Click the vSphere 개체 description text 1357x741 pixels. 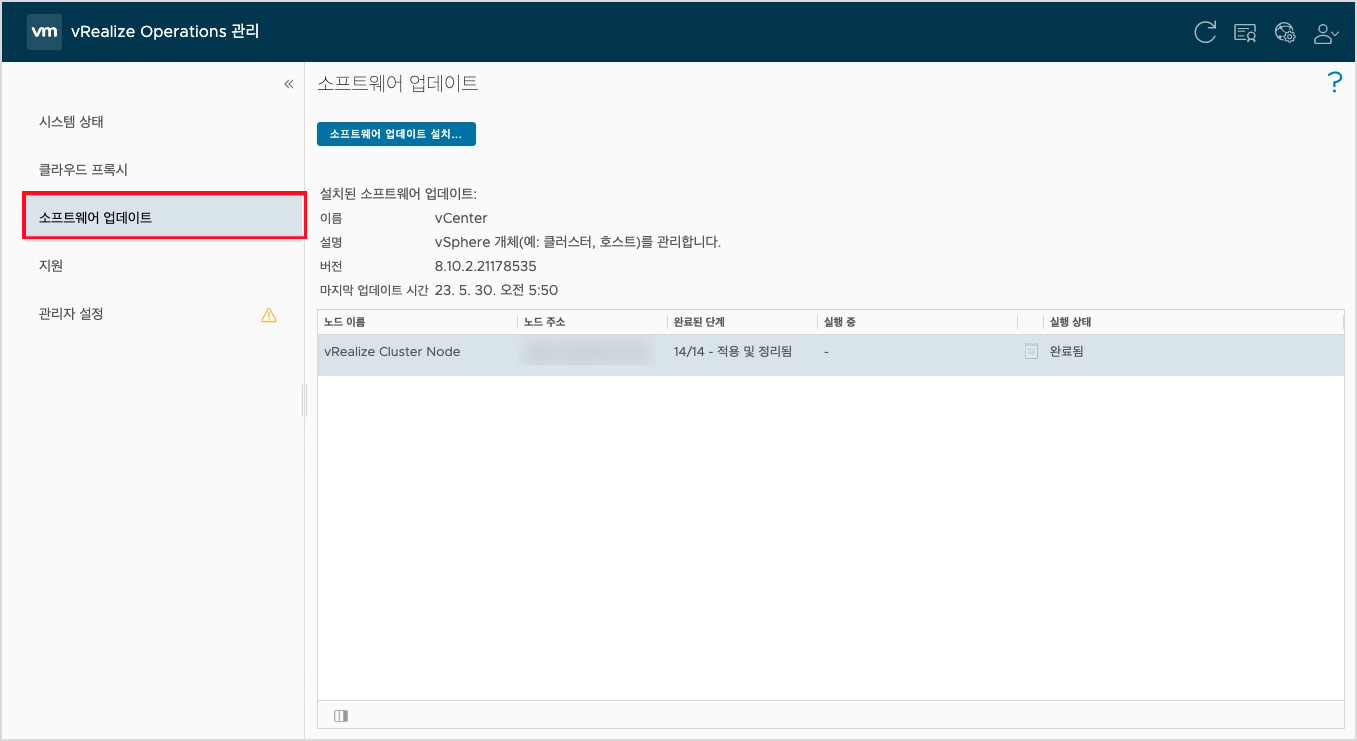click(577, 242)
